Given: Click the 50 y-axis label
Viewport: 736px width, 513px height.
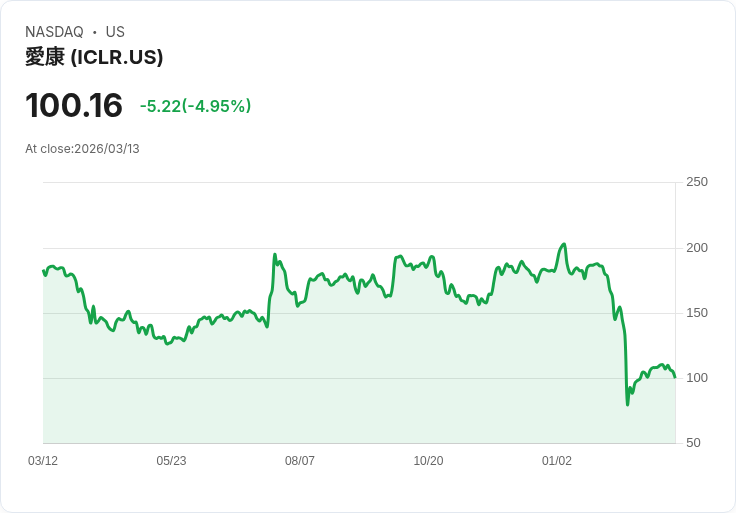Looking at the screenshot, I should (693, 443).
